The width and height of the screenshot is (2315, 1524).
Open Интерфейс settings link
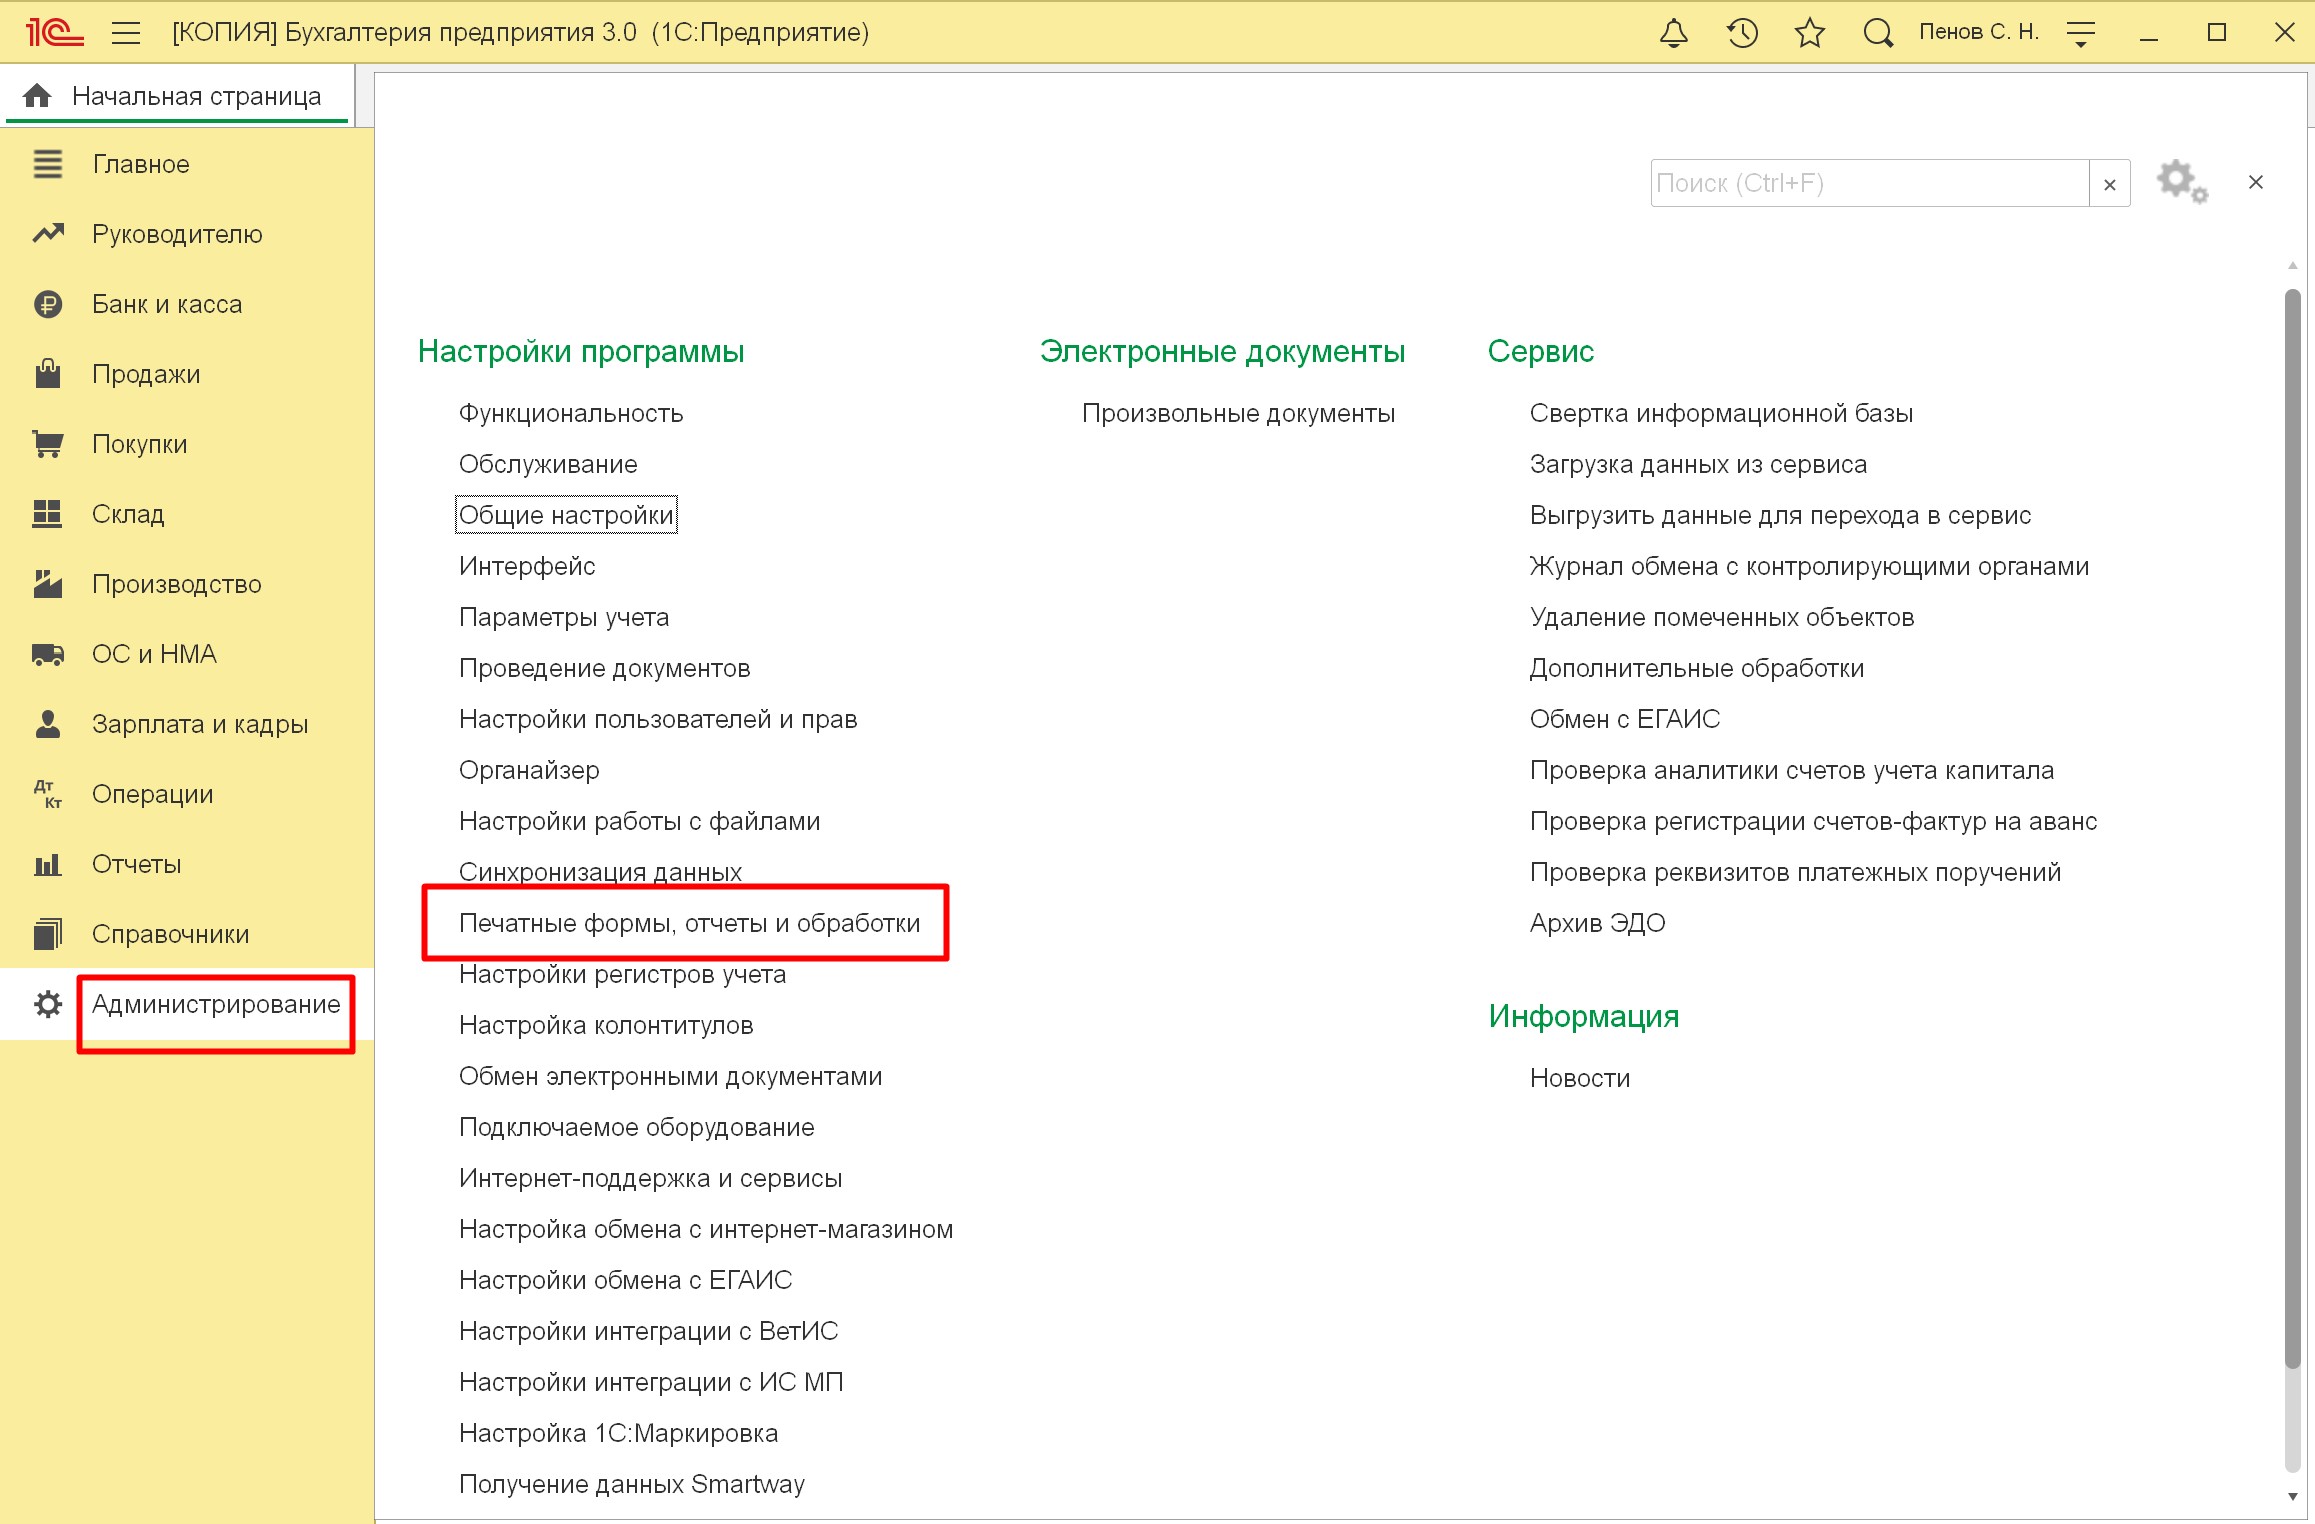click(x=527, y=566)
